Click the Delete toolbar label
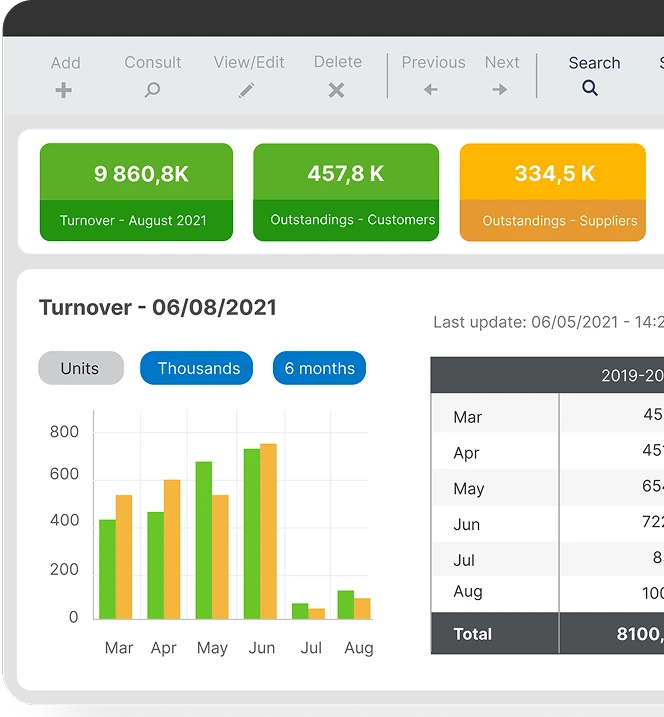Screen dimensions: 664x717 pos(337,62)
